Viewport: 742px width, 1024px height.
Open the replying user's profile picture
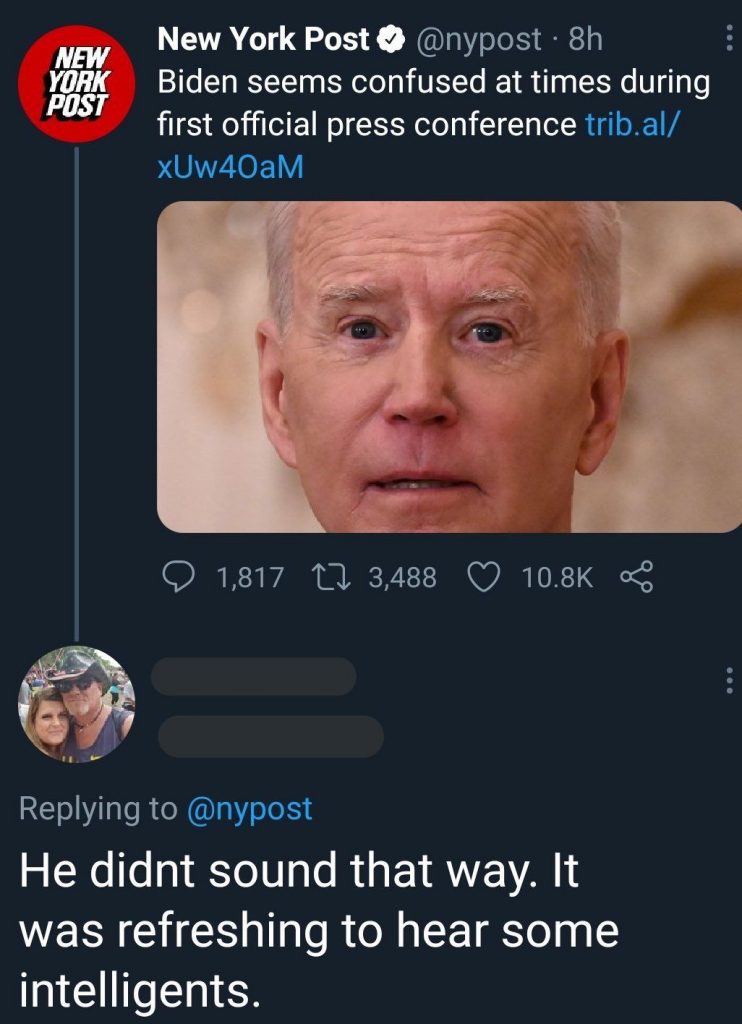tap(77, 704)
